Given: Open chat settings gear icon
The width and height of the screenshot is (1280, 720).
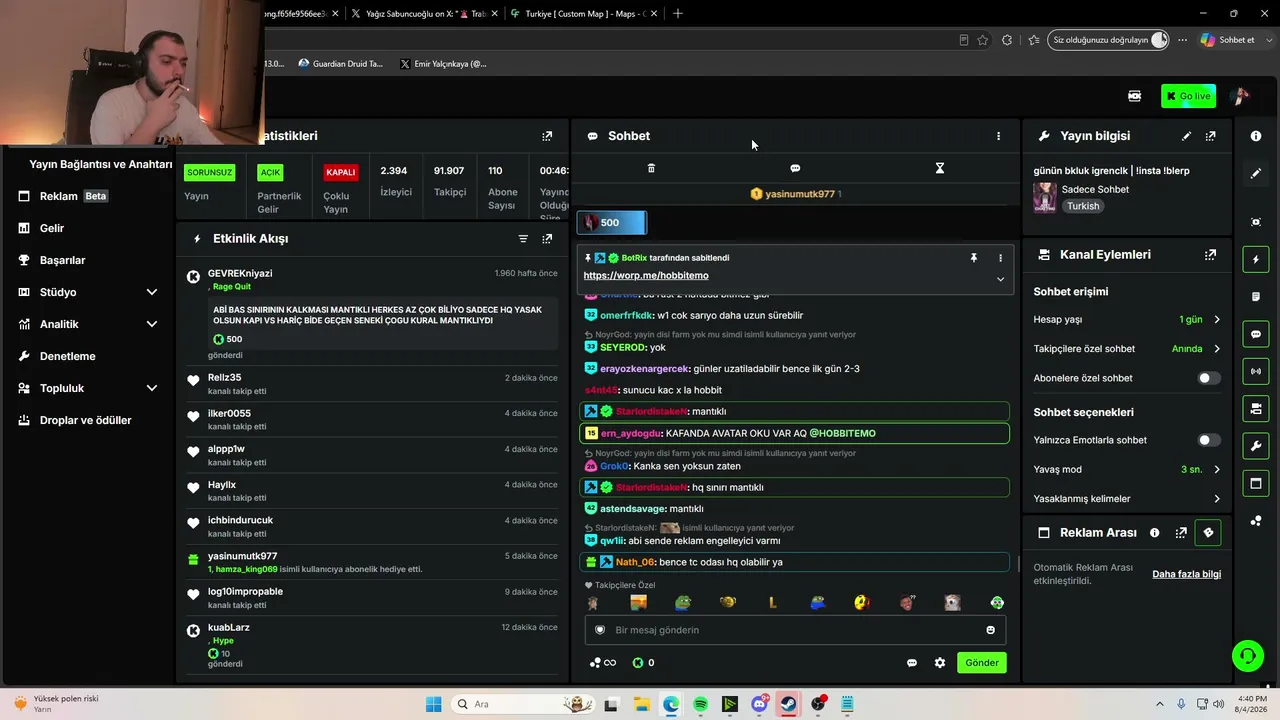Looking at the screenshot, I should click(940, 663).
